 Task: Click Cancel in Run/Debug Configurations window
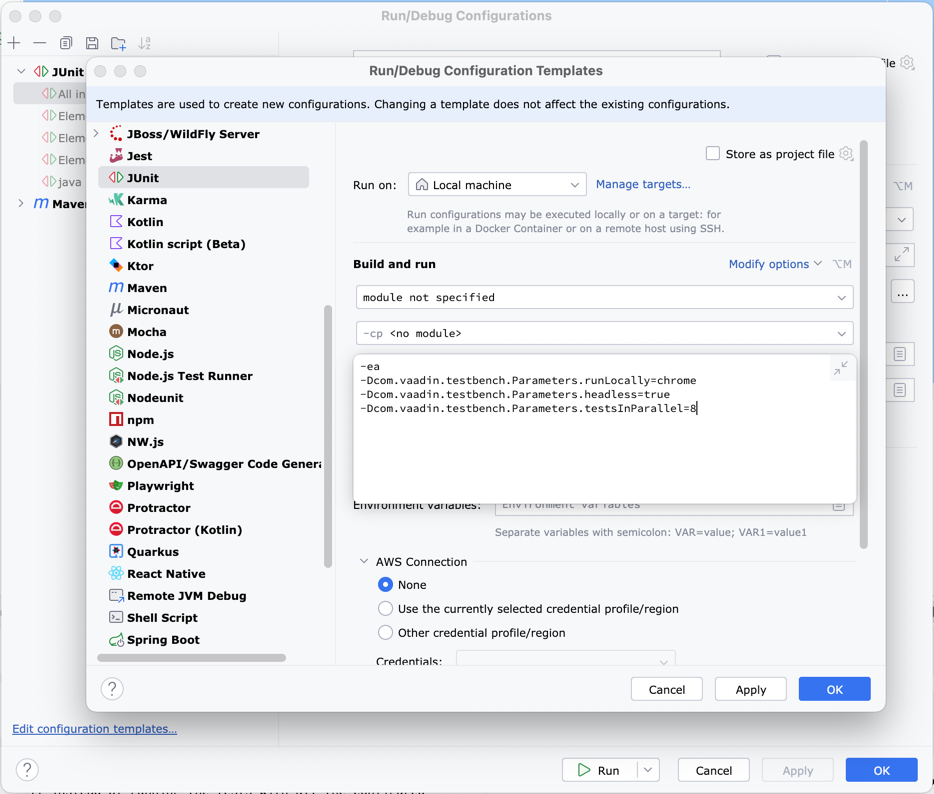point(714,770)
